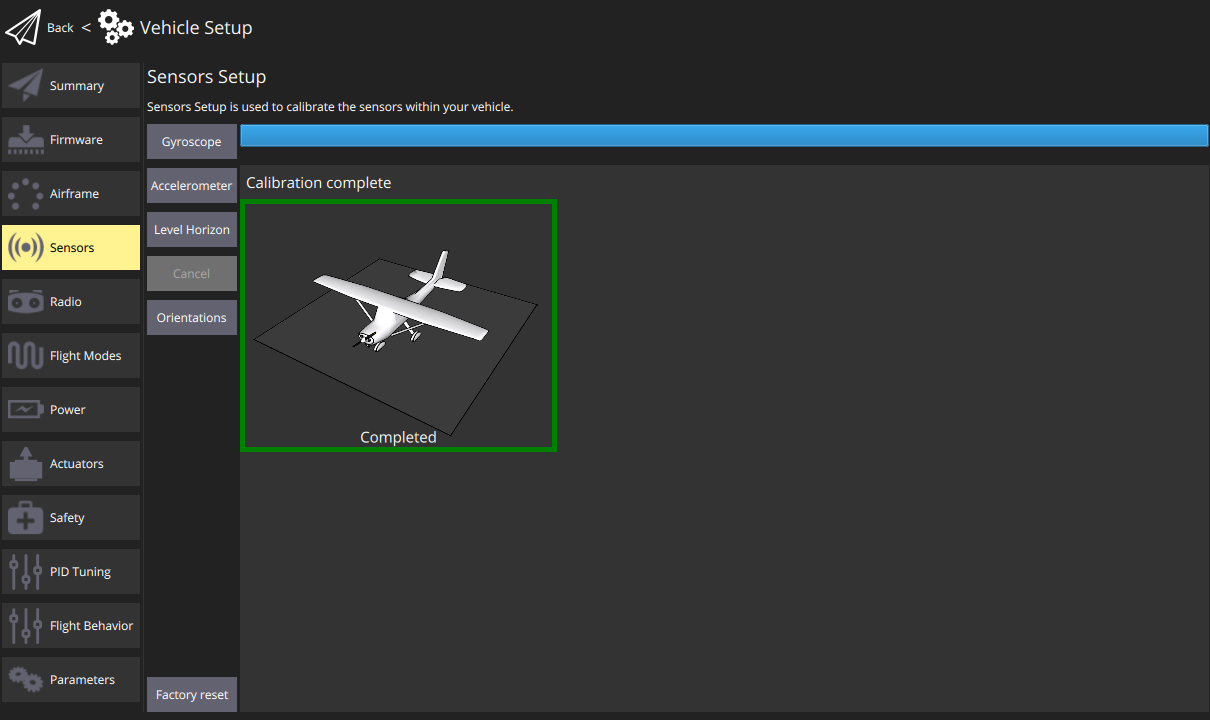Click the Parameters gears icon
This screenshot has height=720, width=1210.
(x=25, y=680)
